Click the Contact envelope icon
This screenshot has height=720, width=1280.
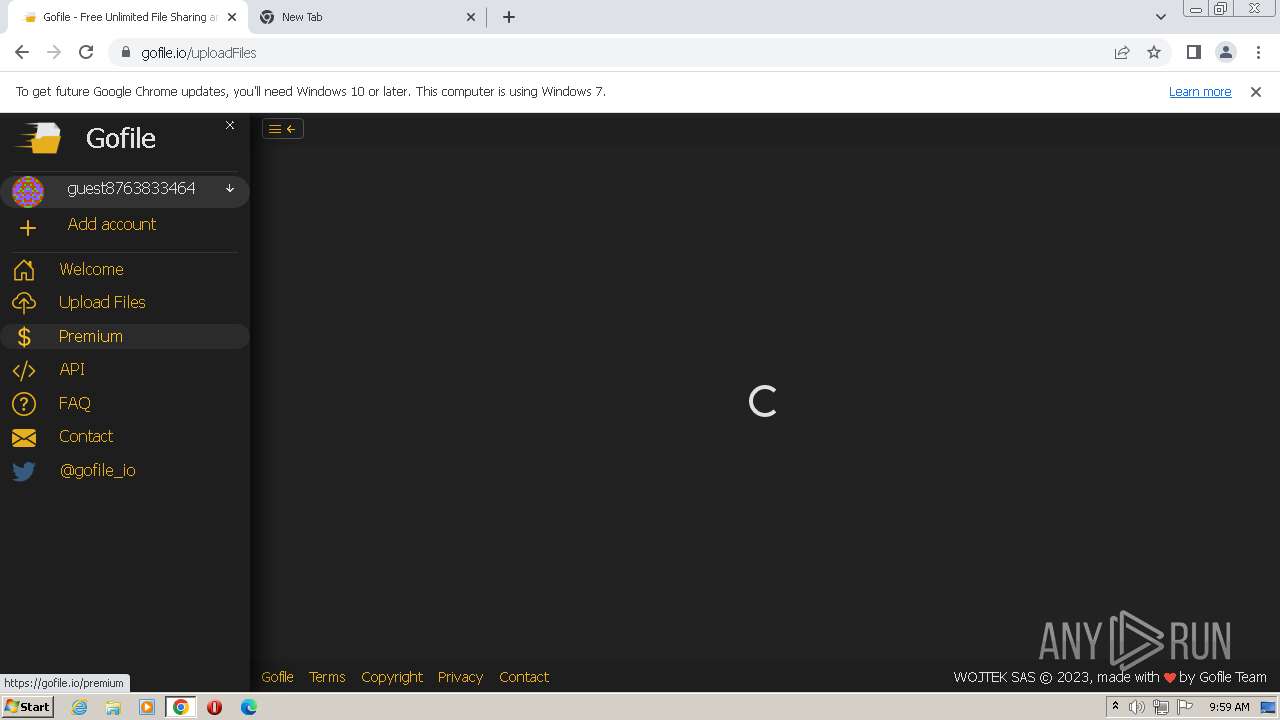pyautogui.click(x=24, y=437)
